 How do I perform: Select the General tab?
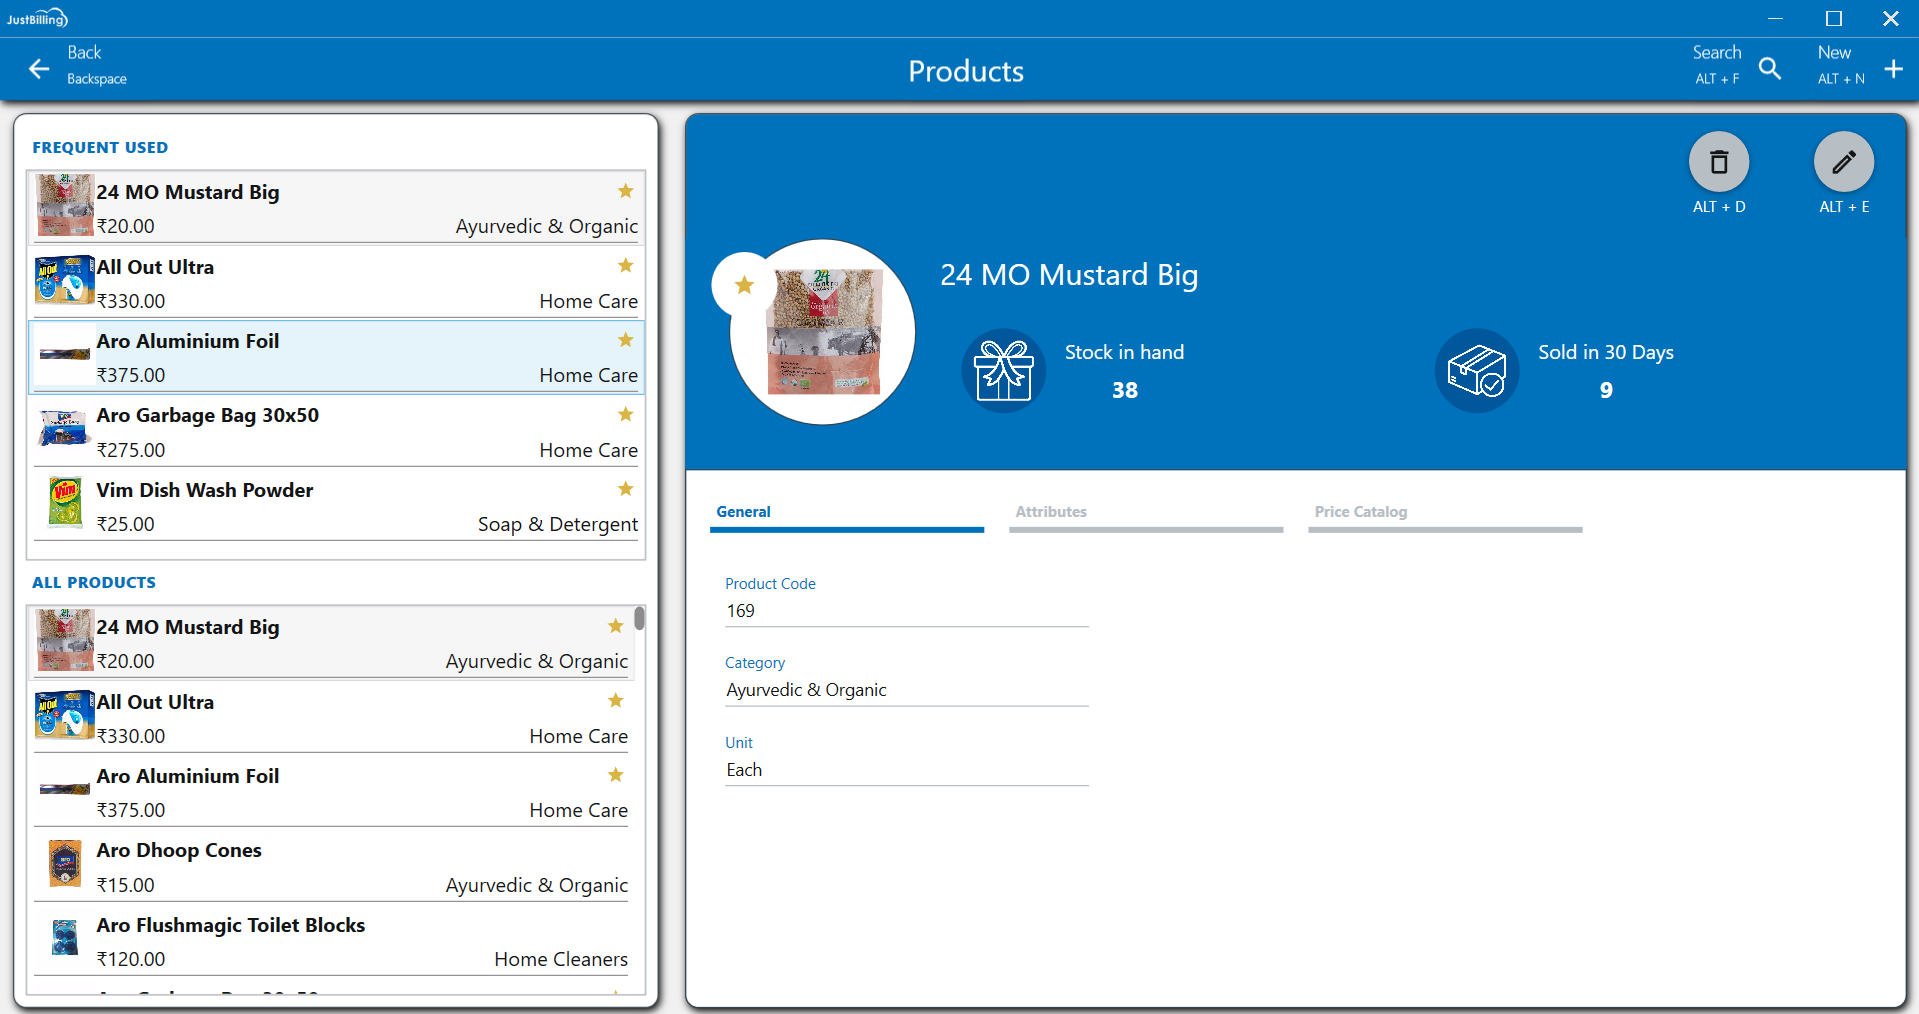(846, 513)
